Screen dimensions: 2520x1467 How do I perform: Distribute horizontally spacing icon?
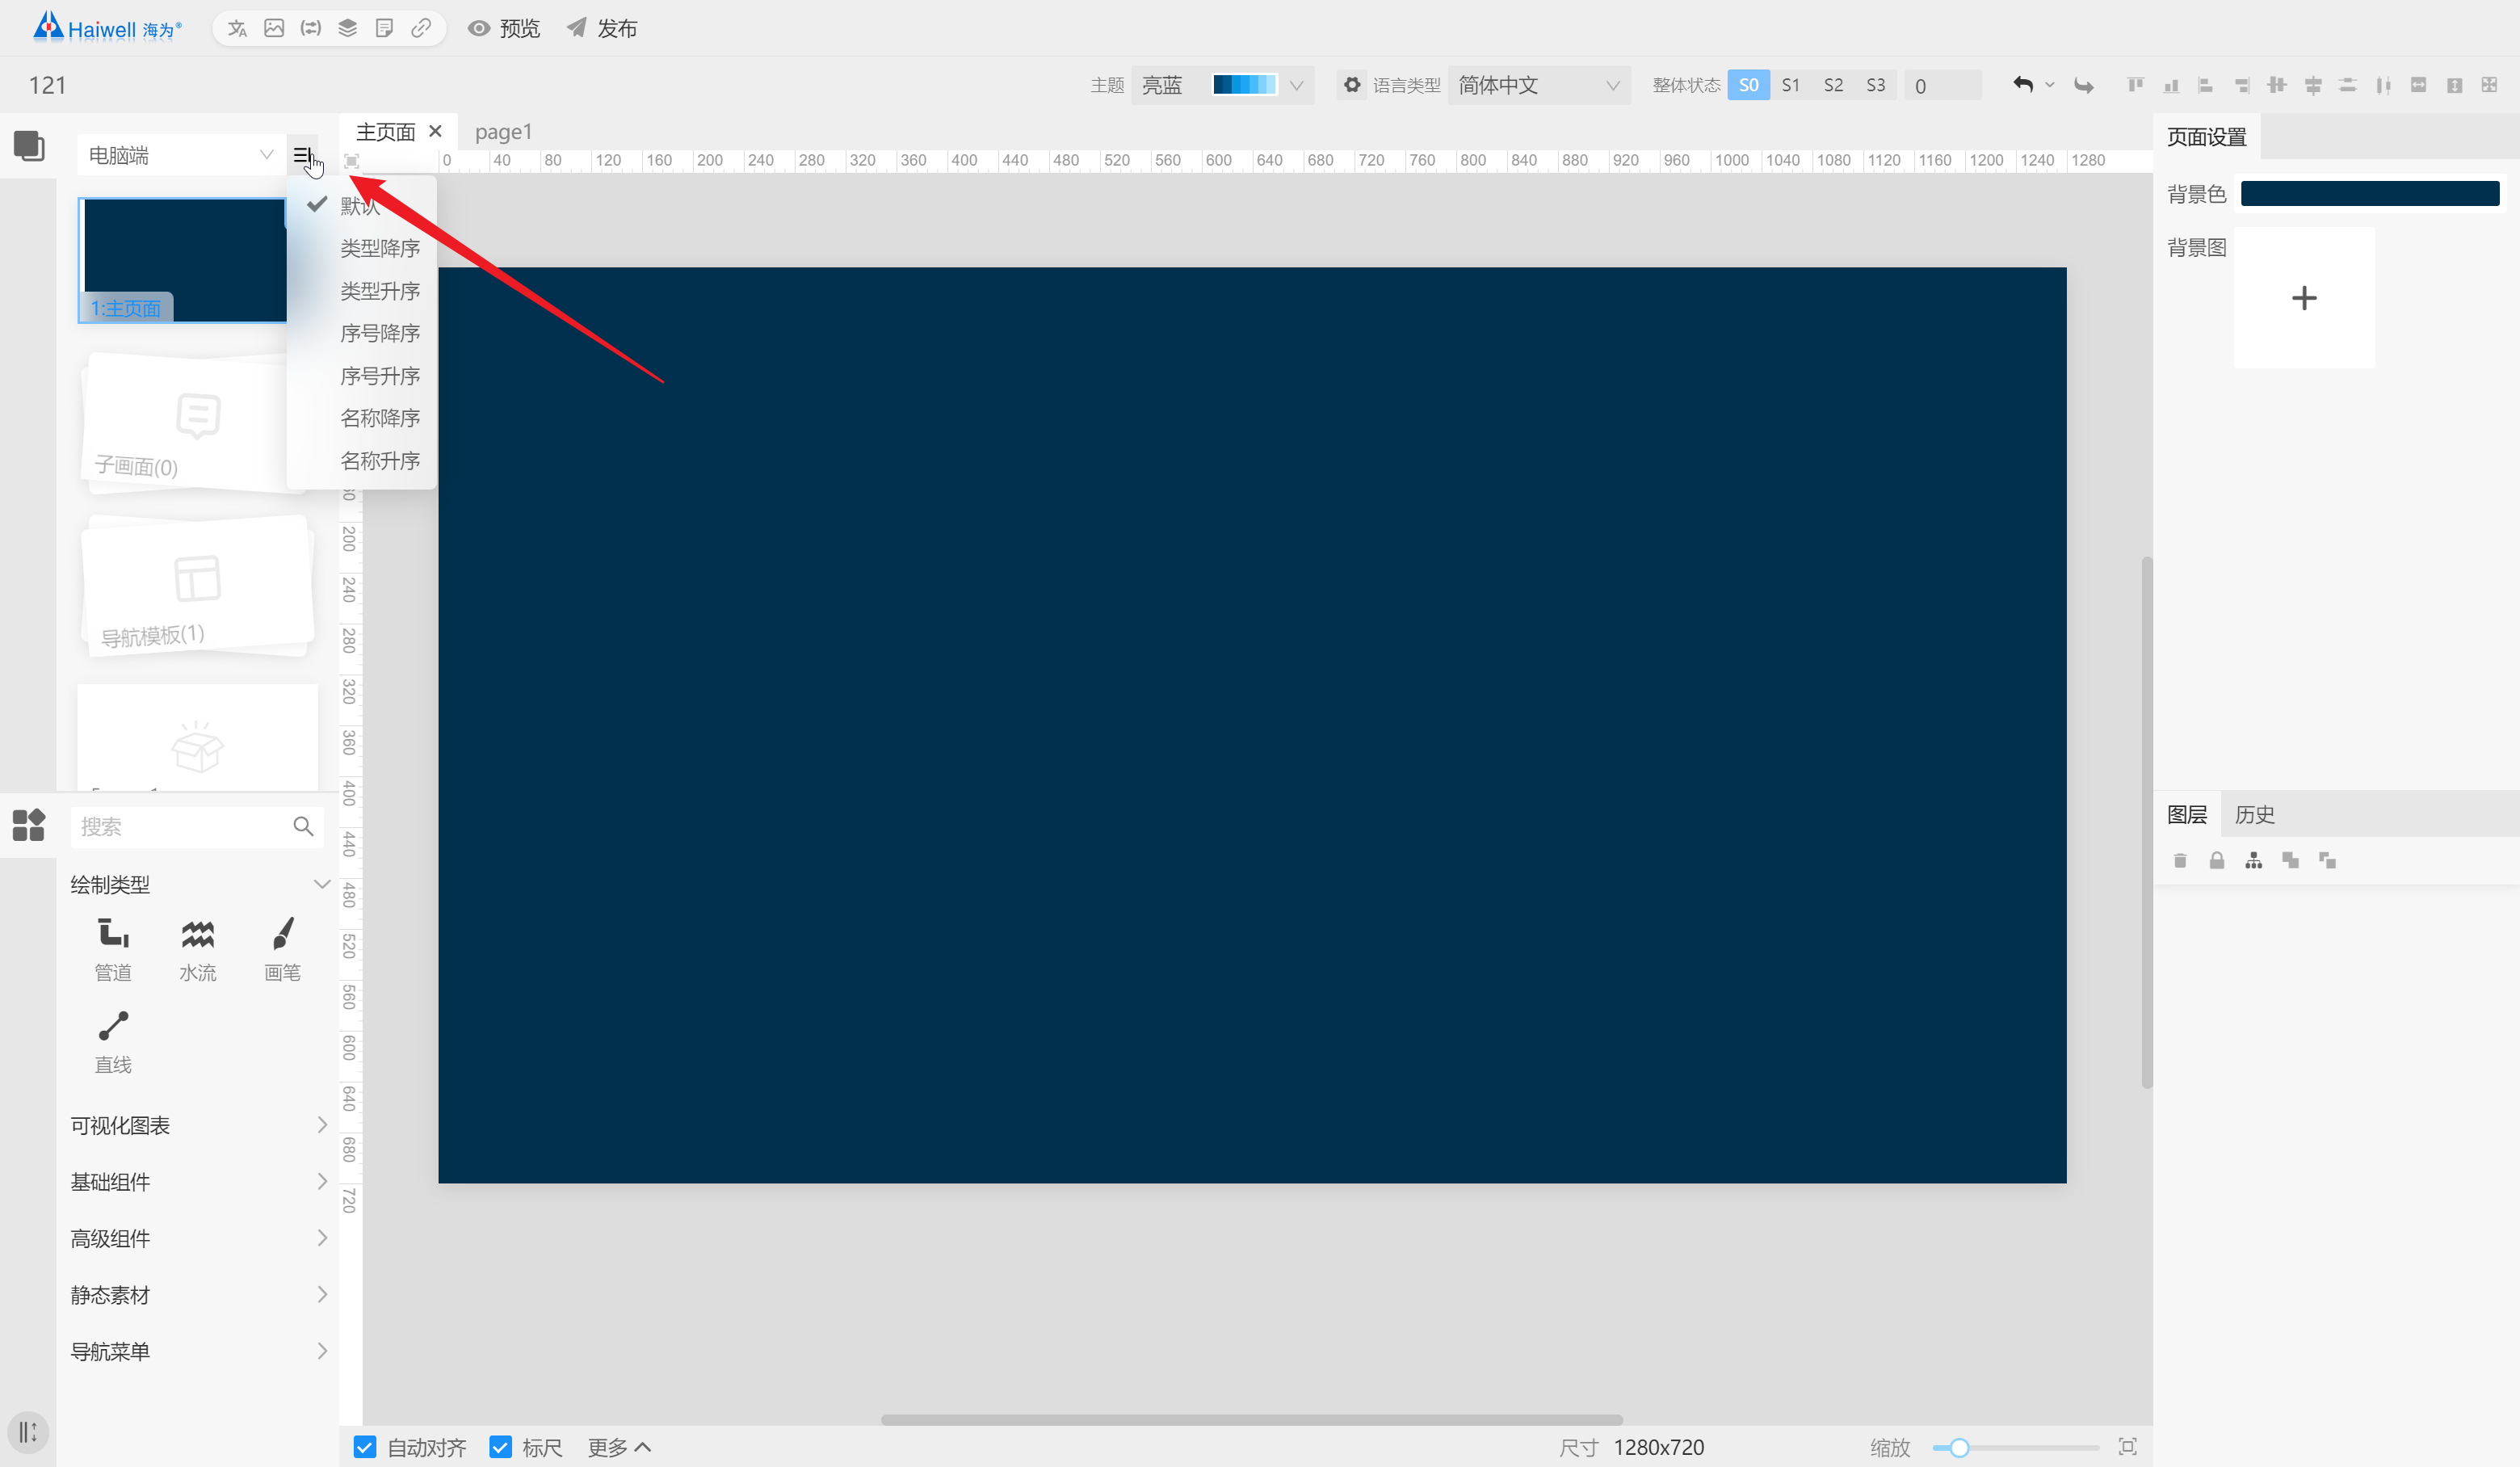[x=2384, y=85]
